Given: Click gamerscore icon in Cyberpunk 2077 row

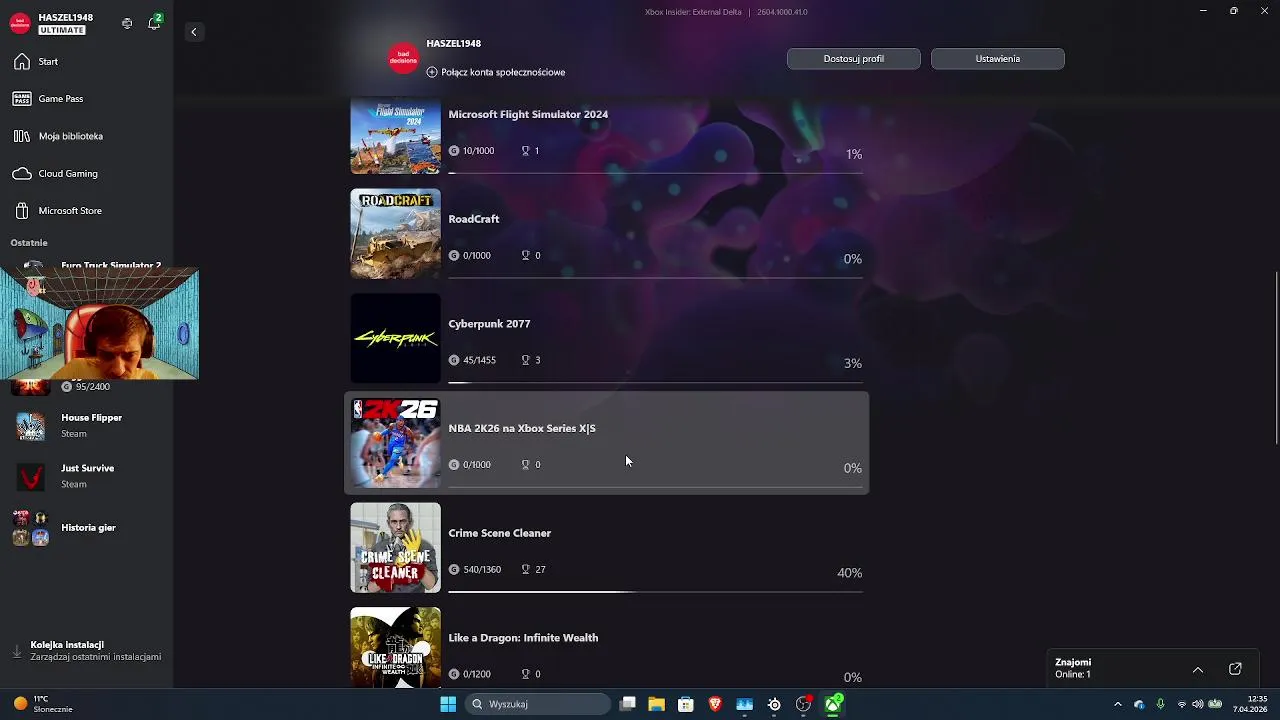Looking at the screenshot, I should pyautogui.click(x=454, y=360).
